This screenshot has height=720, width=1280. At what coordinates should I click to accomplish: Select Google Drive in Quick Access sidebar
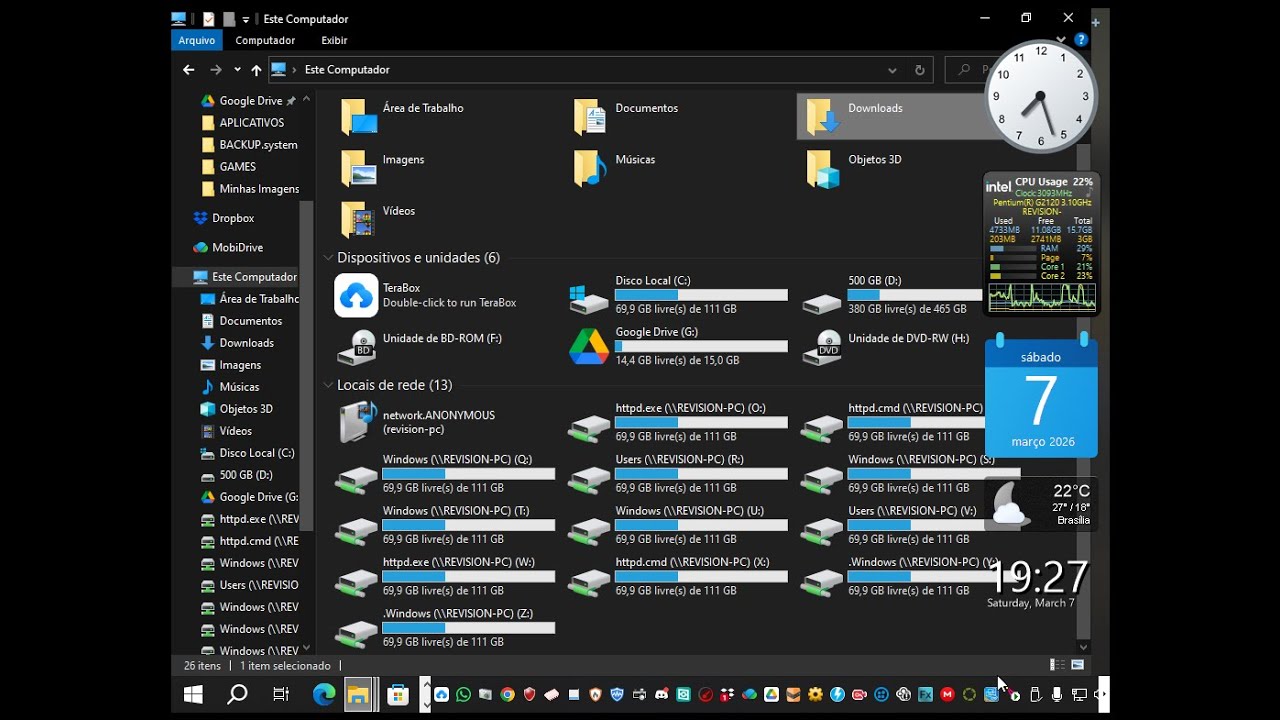[250, 101]
